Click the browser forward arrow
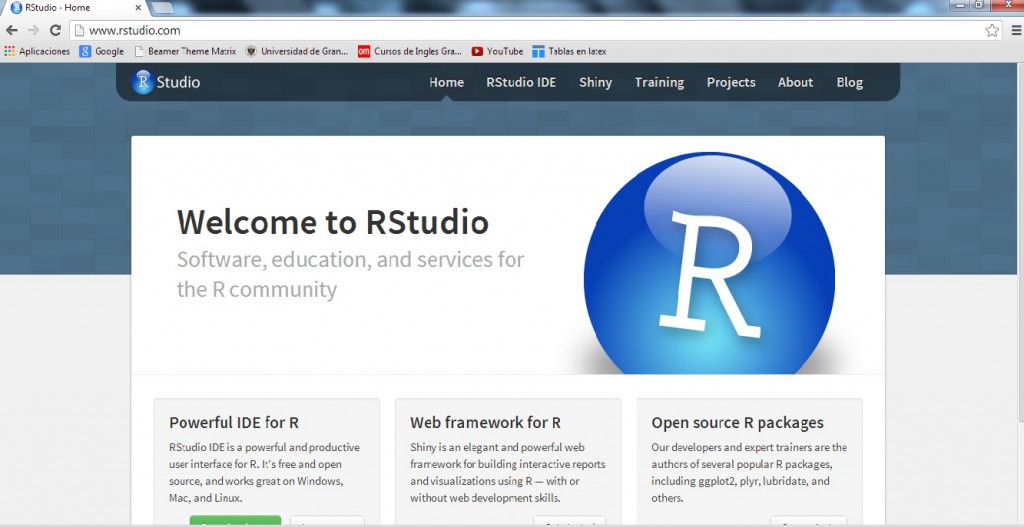Viewport: 1024px width, 527px height. coord(33,30)
